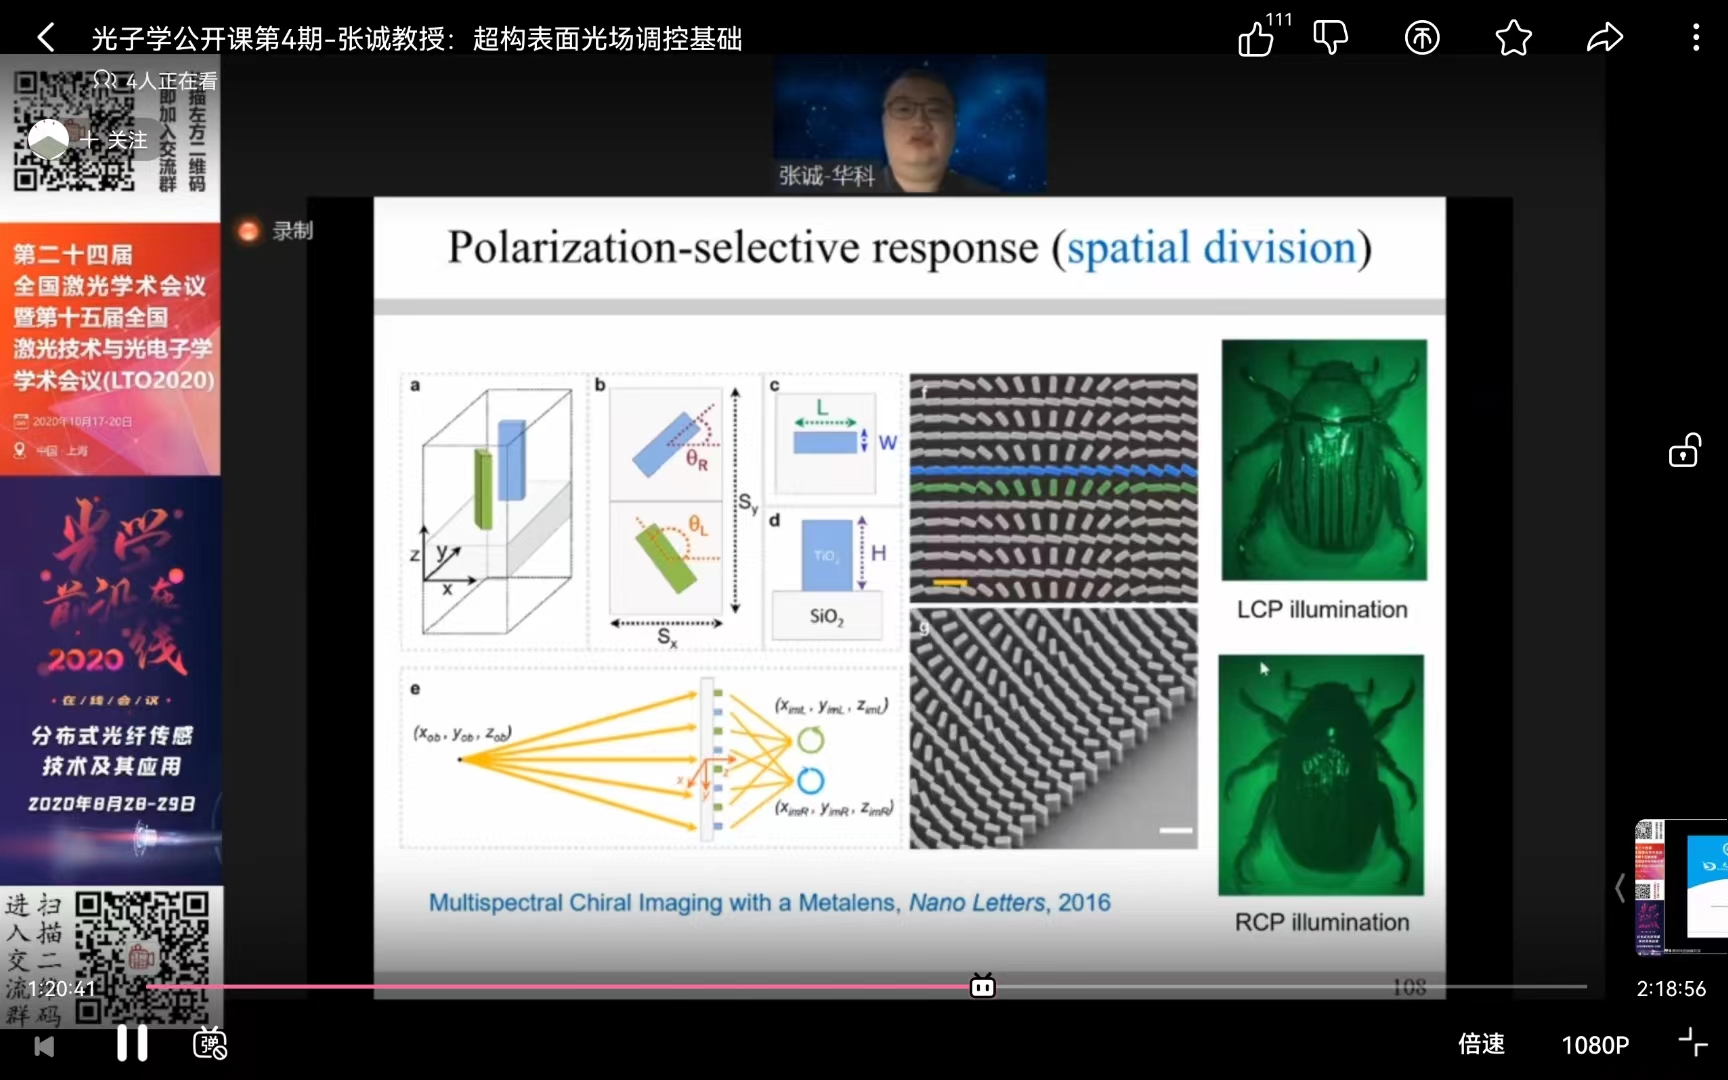Tap the coin donation icon
The image size is (1728, 1080).
tap(1422, 38)
